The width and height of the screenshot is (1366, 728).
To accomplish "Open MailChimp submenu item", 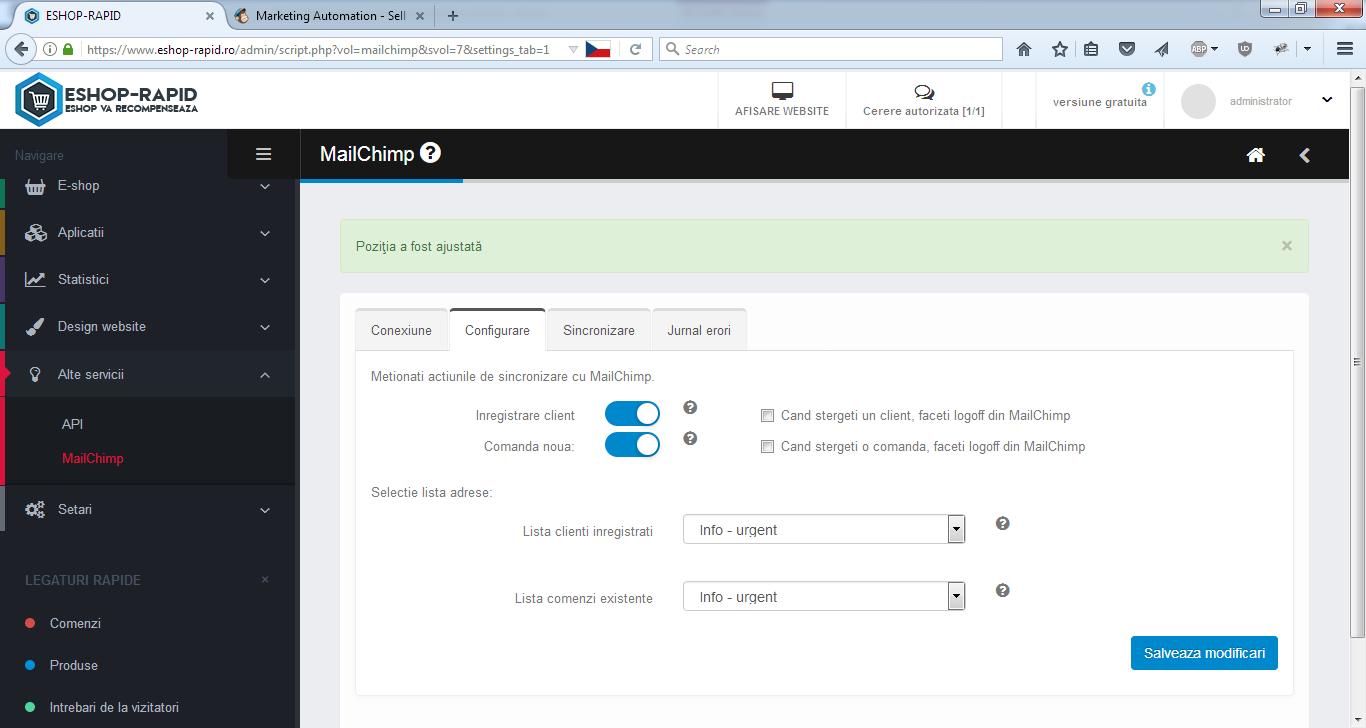I will coord(93,459).
